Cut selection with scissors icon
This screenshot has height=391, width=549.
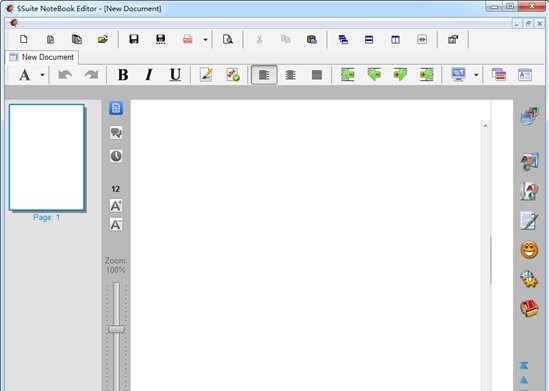[x=259, y=39]
